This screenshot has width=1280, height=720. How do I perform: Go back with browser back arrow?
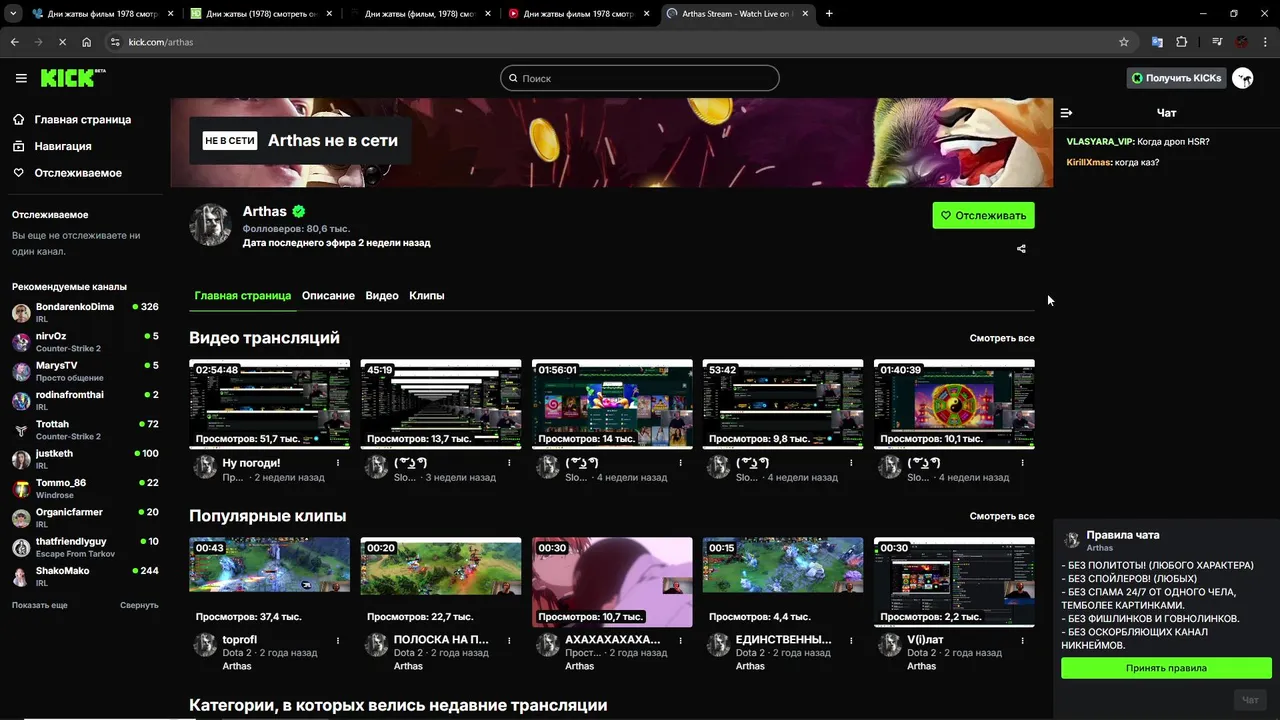click(x=14, y=42)
